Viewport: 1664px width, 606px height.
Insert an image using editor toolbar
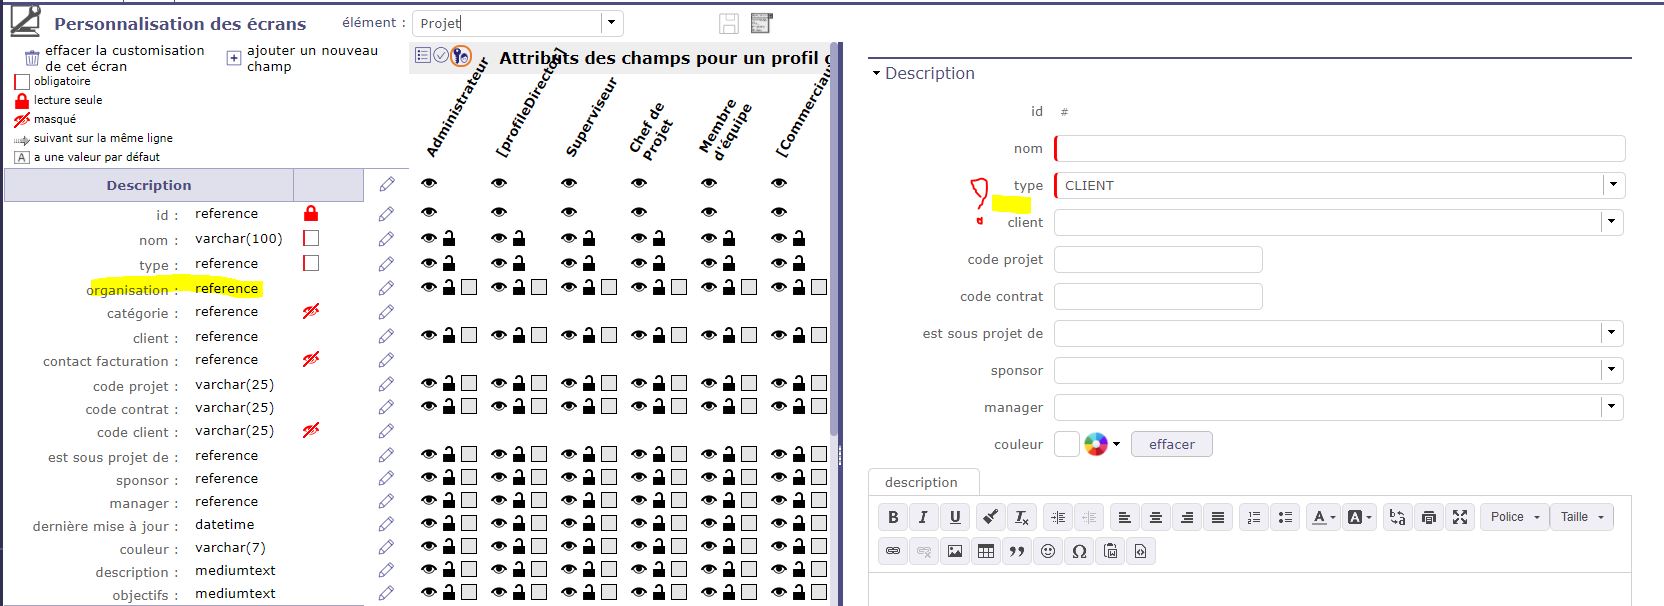pyautogui.click(x=955, y=551)
